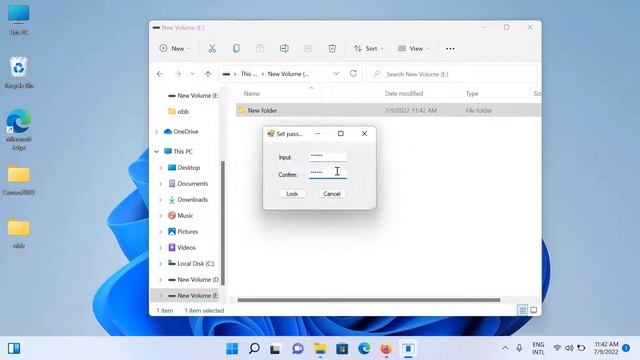Select Music in navigation pane
The width and height of the screenshot is (640, 360).
point(181,216)
